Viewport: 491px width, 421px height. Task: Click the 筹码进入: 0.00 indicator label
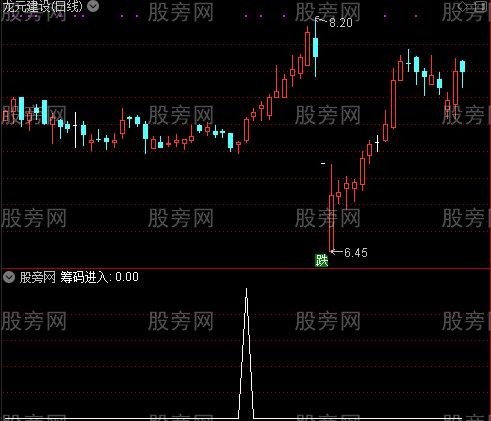(x=99, y=277)
